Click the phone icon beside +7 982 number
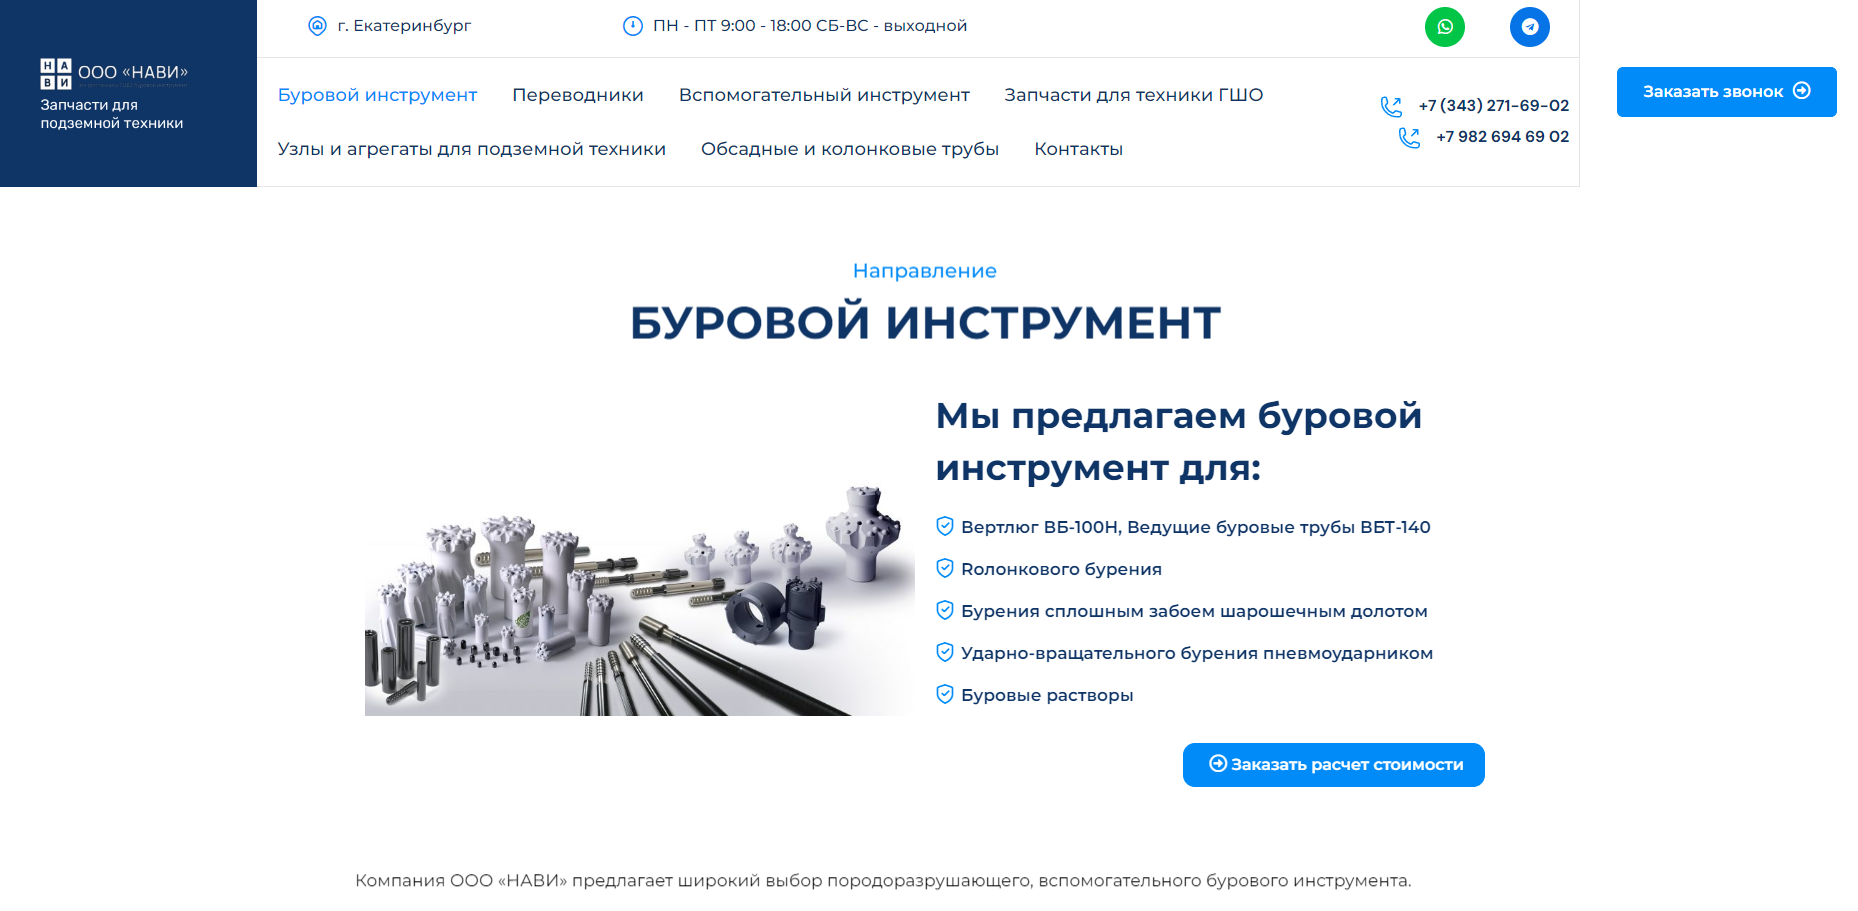The height and width of the screenshot is (911, 1858). tap(1409, 137)
